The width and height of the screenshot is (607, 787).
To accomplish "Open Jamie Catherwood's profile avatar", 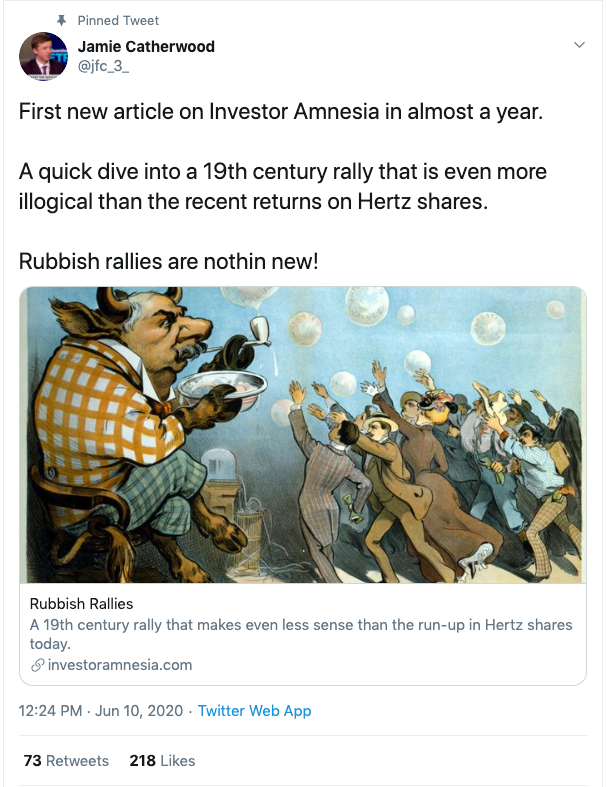I will (43, 56).
